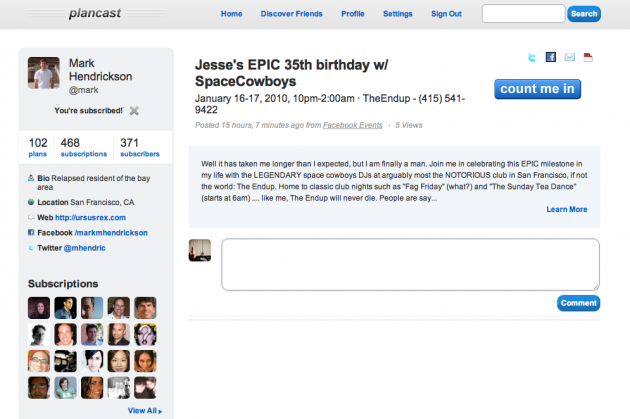Open the Home menu item
The width and height of the screenshot is (630, 419).
point(231,14)
